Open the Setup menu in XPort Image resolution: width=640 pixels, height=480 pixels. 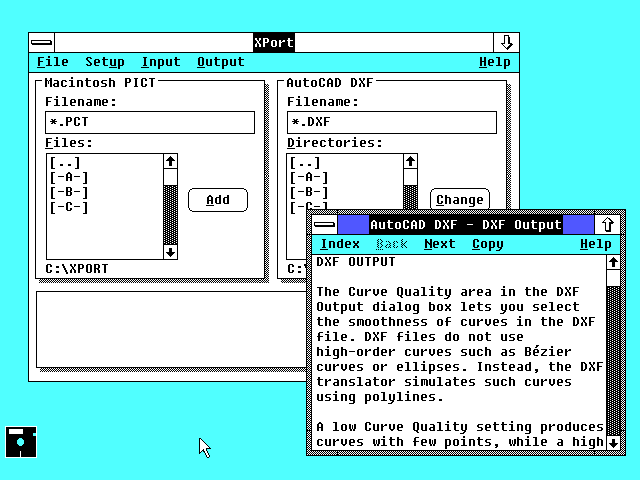point(104,62)
